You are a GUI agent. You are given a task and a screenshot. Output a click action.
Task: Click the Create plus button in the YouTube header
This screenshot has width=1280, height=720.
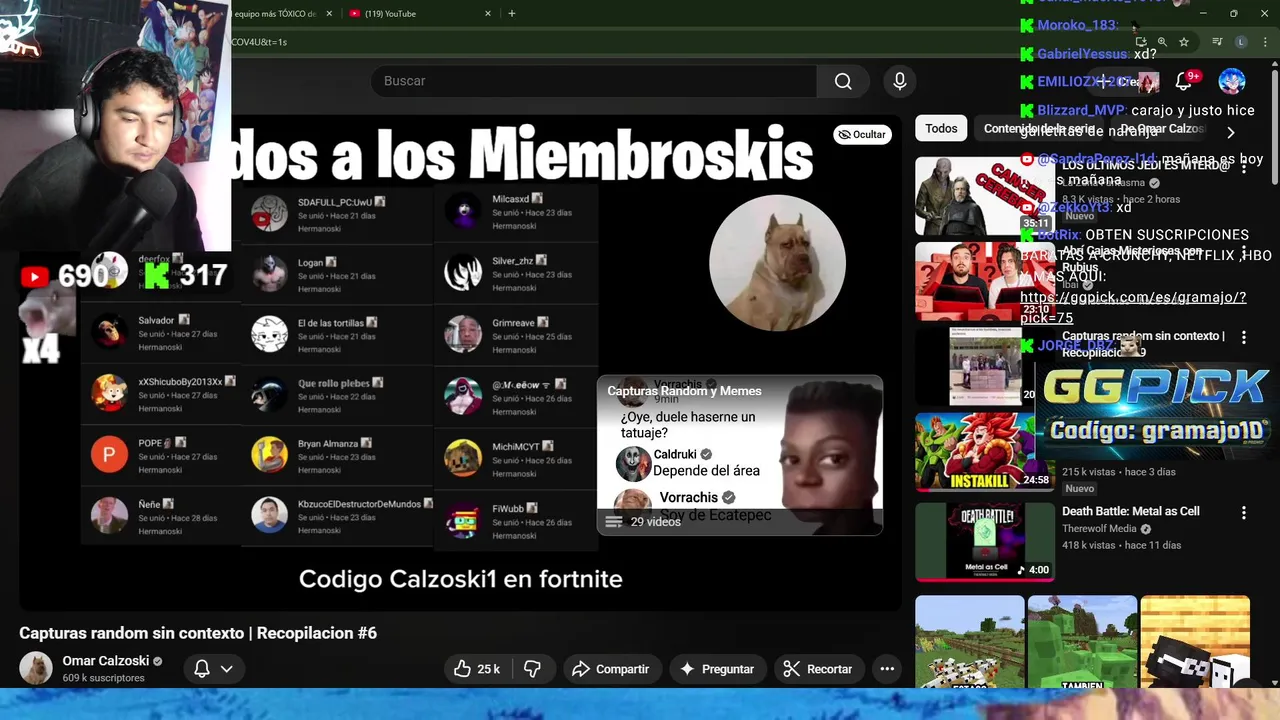[x=1127, y=81]
